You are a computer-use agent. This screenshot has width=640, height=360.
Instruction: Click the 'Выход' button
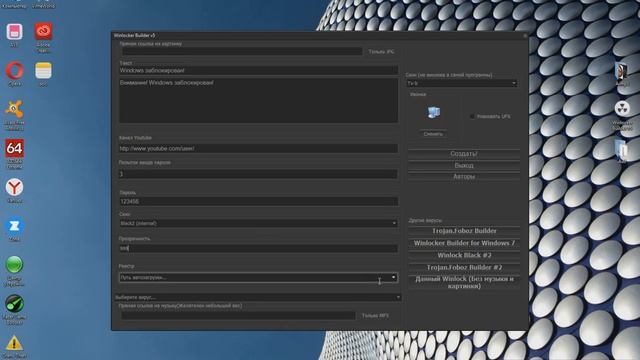tap(464, 165)
